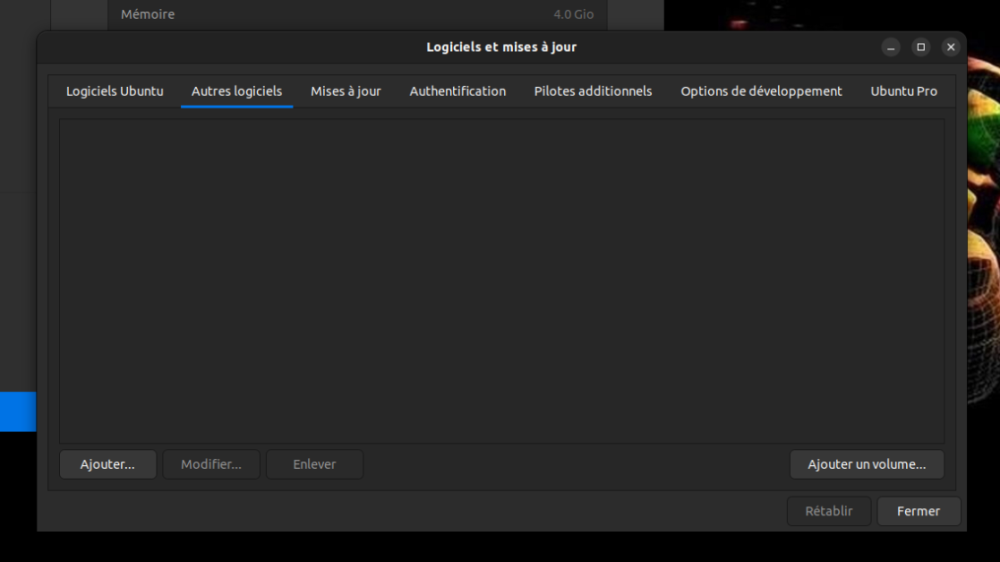The width and height of the screenshot is (1000, 562).
Task: Open the Ubuntu Pro tab
Action: pos(904,91)
